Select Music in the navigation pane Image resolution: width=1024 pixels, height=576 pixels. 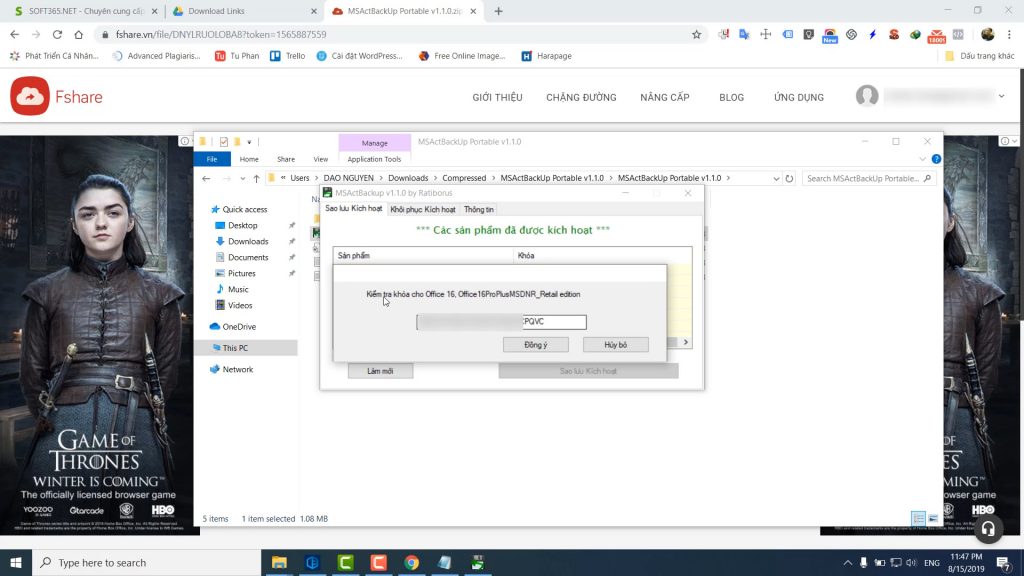[x=238, y=289]
